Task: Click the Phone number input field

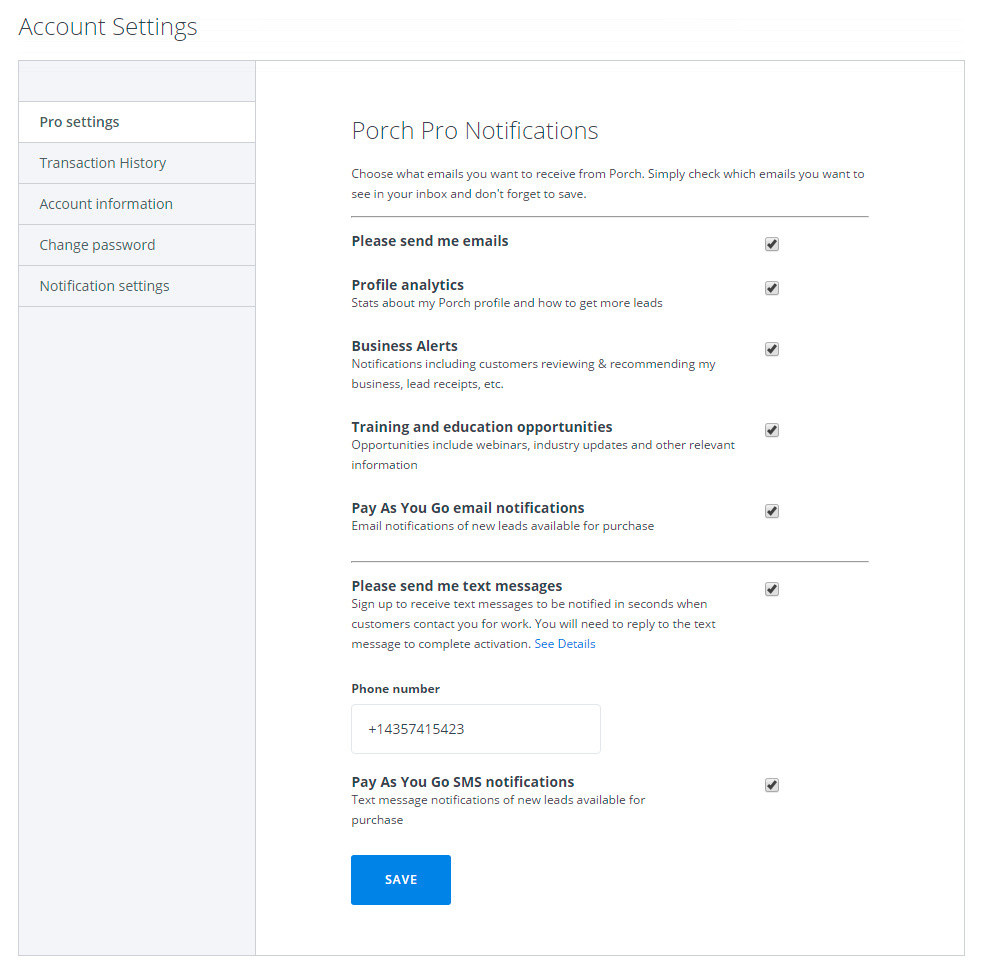Action: pos(476,729)
